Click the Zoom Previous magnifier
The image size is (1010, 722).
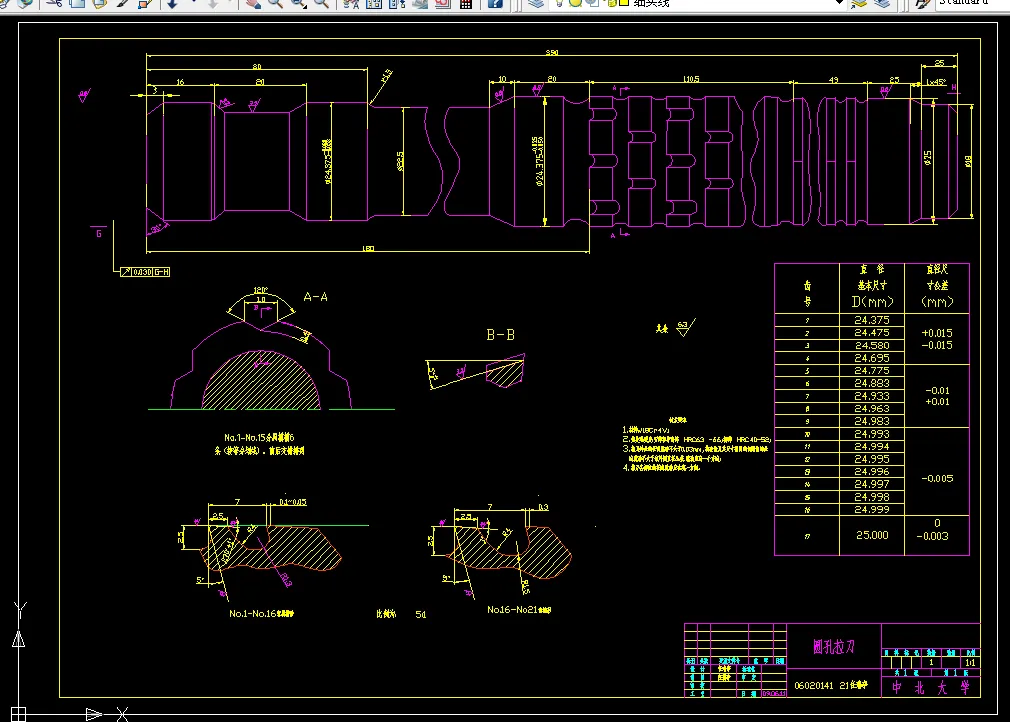coord(321,3)
